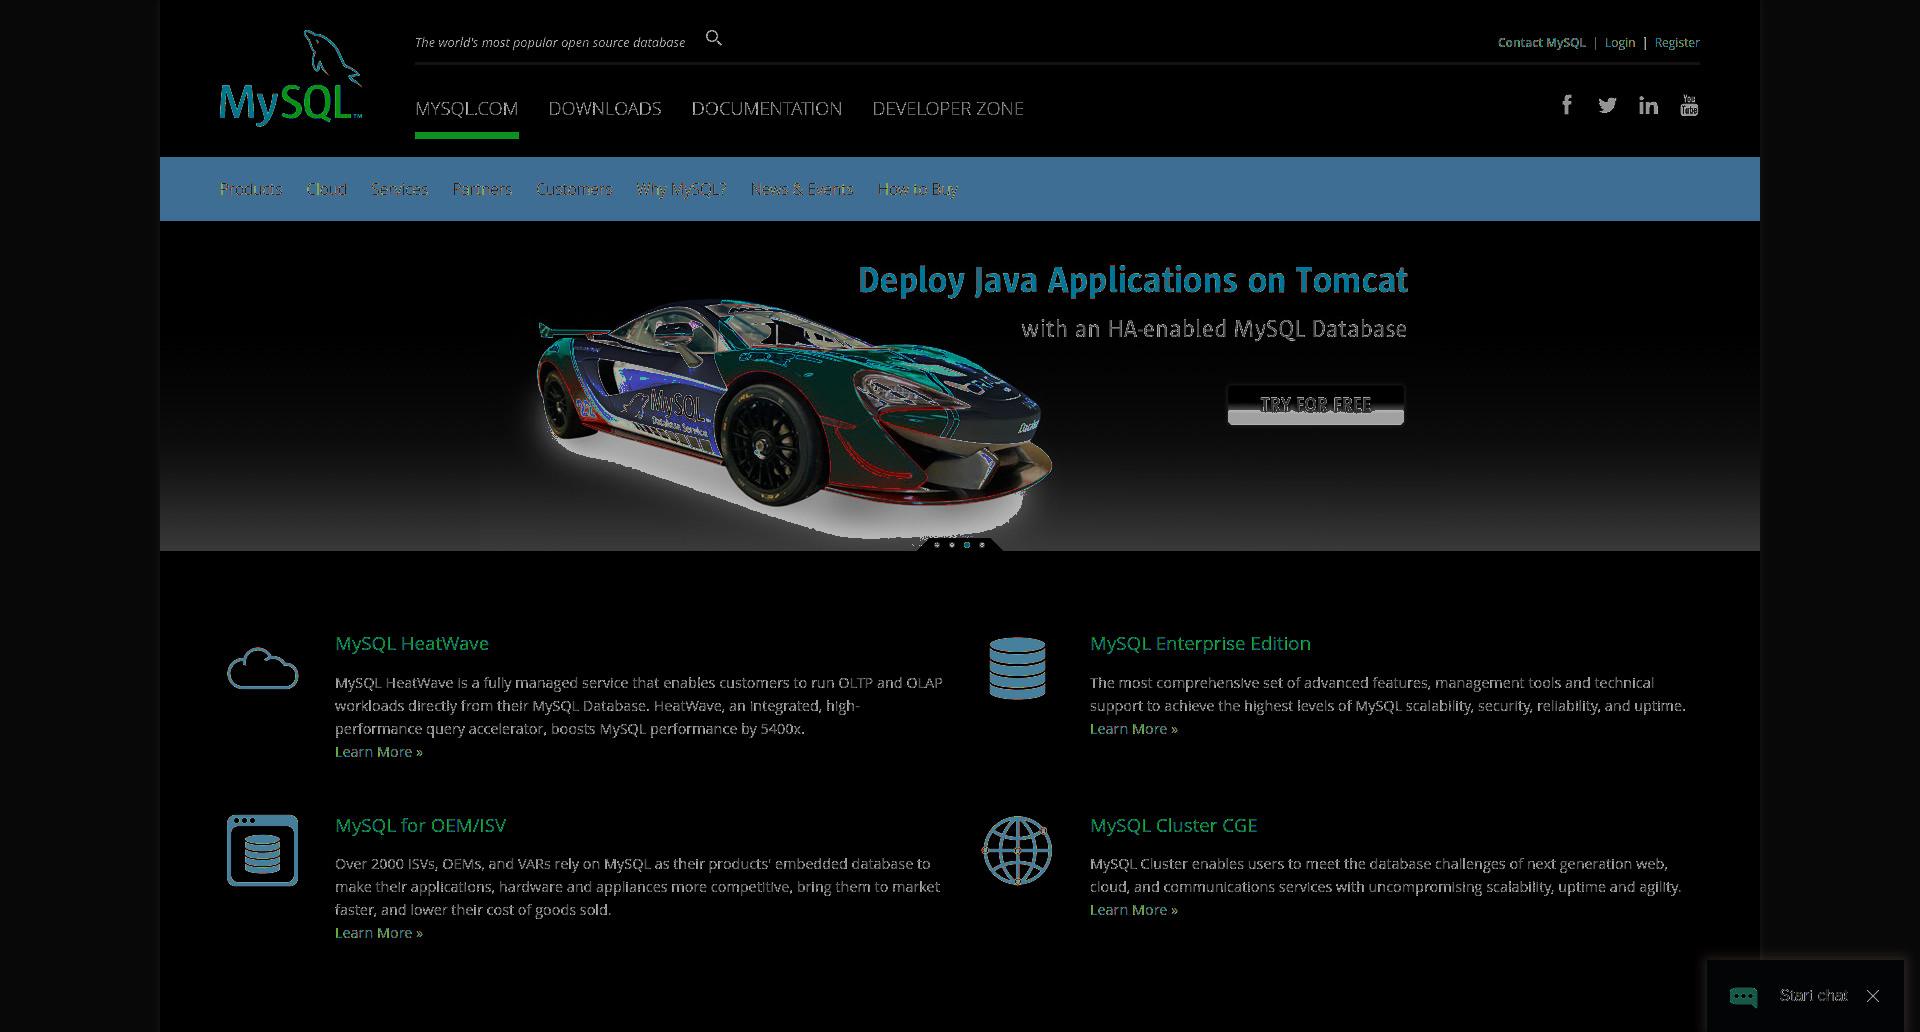Viewport: 1920px width, 1032px height.
Task: Click the tagline "The world's most popular open source database"
Action: click(x=550, y=42)
